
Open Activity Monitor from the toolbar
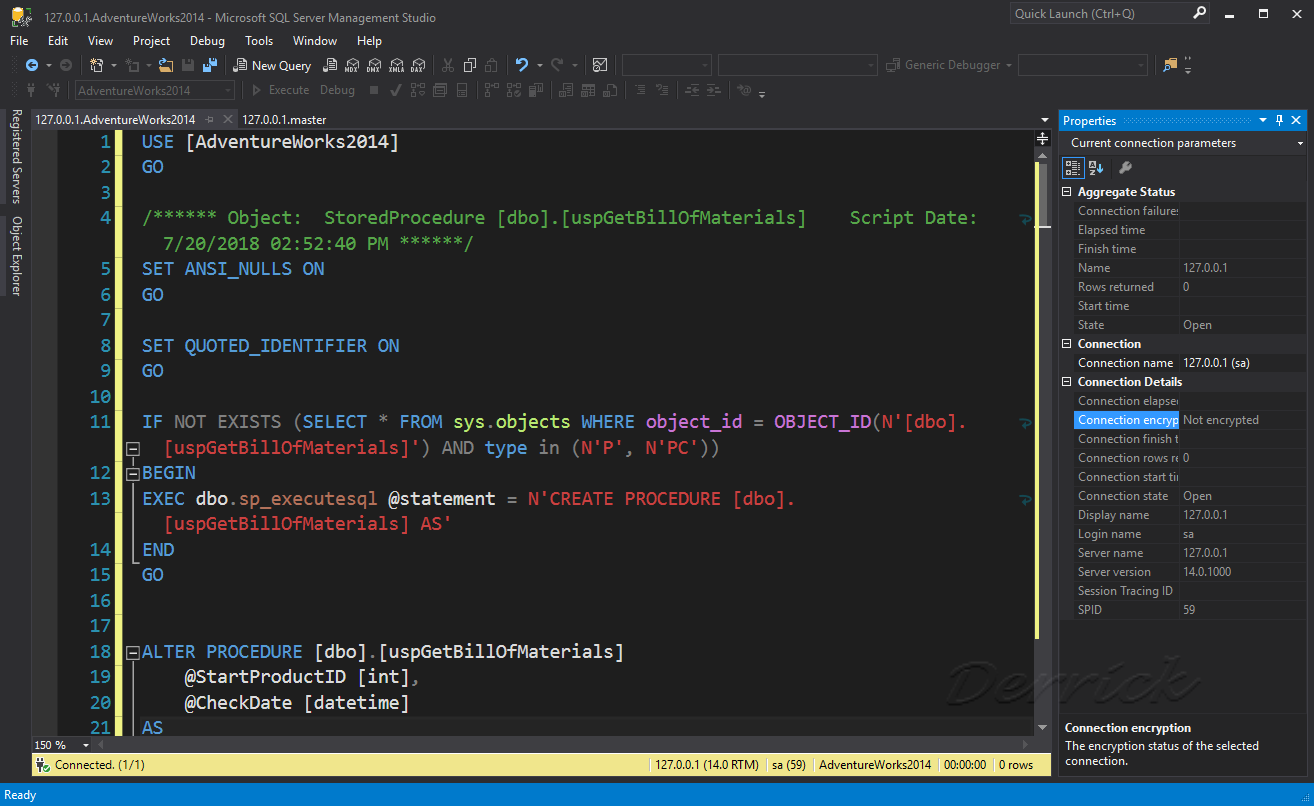tap(599, 64)
